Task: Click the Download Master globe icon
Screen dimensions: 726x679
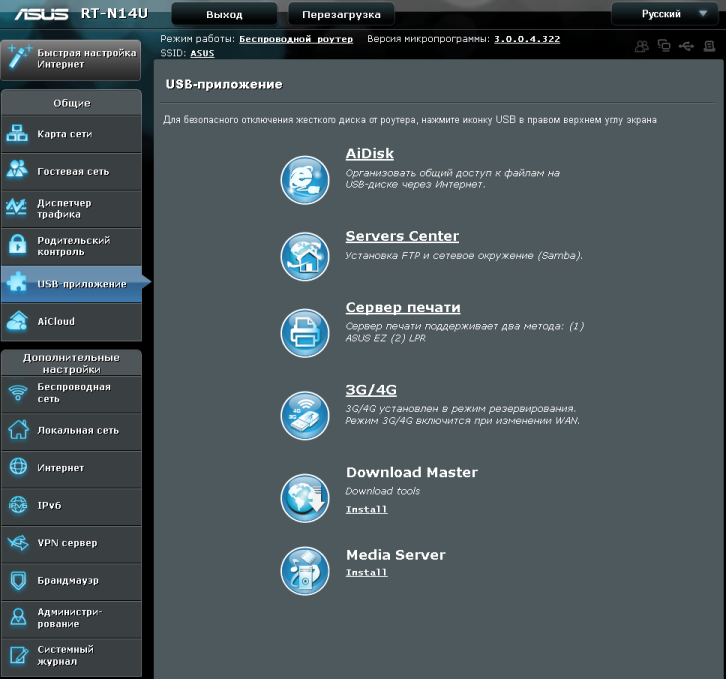Action: (x=305, y=498)
